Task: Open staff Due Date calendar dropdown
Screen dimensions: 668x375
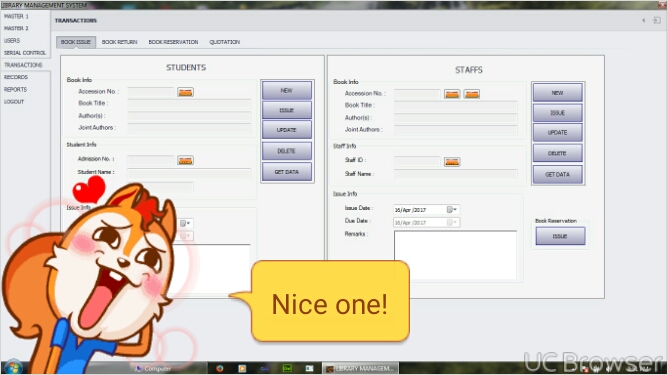Action: [452, 222]
